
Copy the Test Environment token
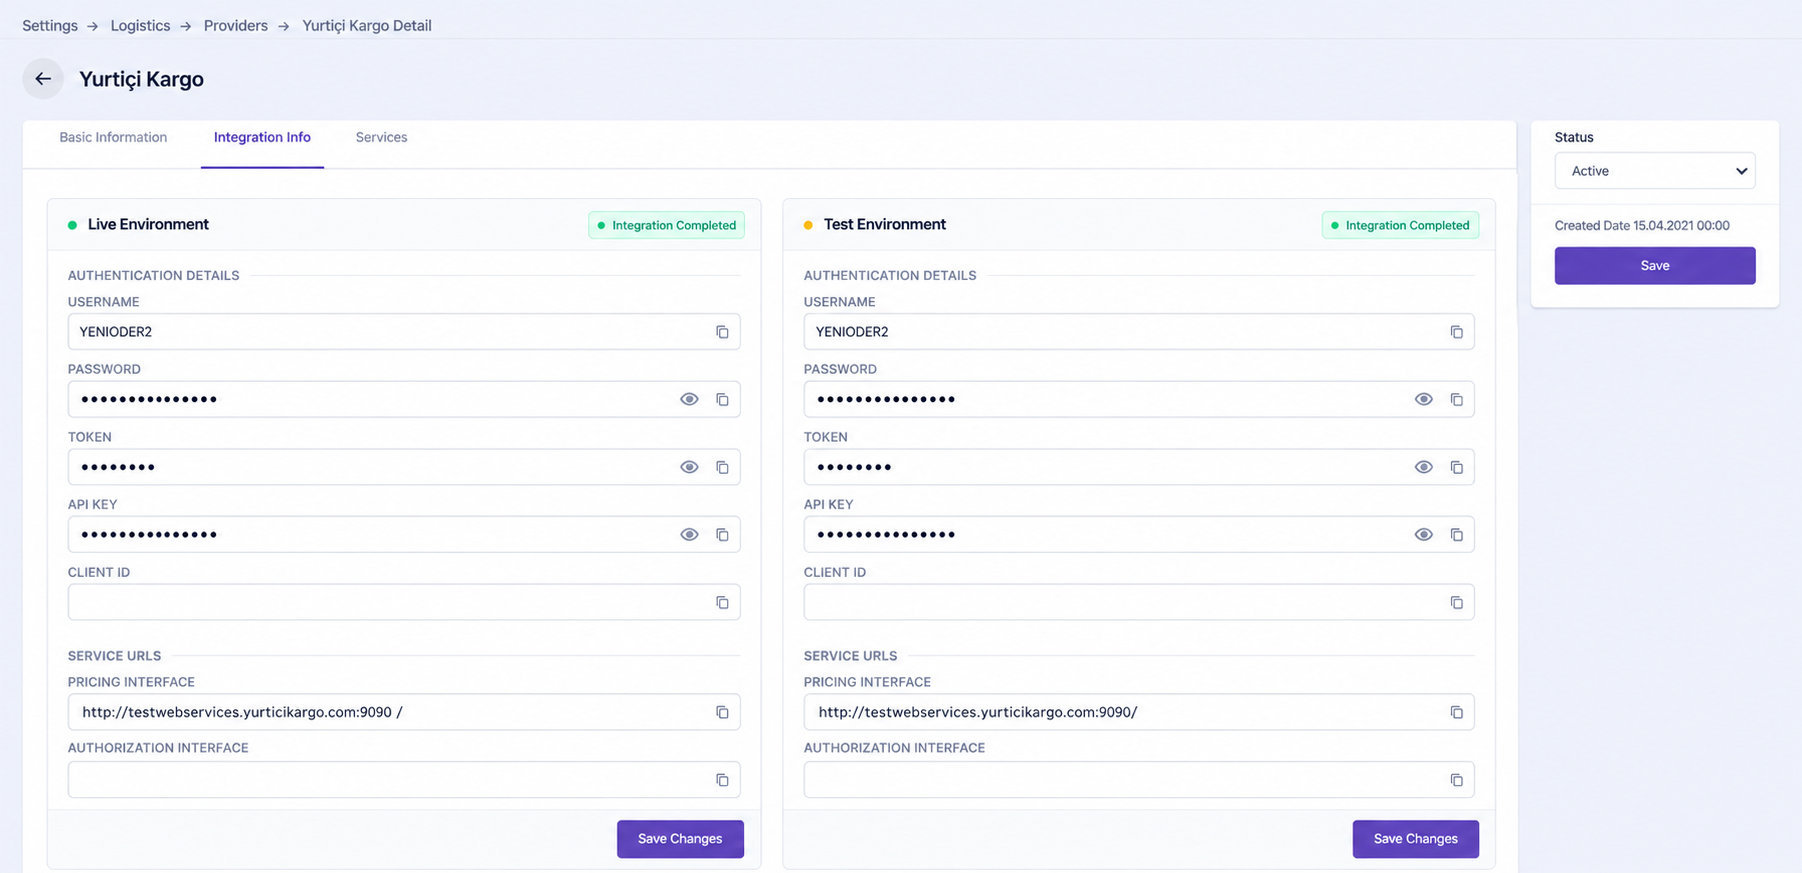point(1457,467)
